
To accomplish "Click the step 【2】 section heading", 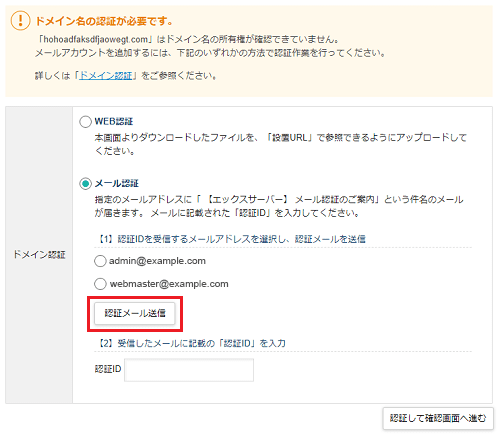I will tap(192, 343).
